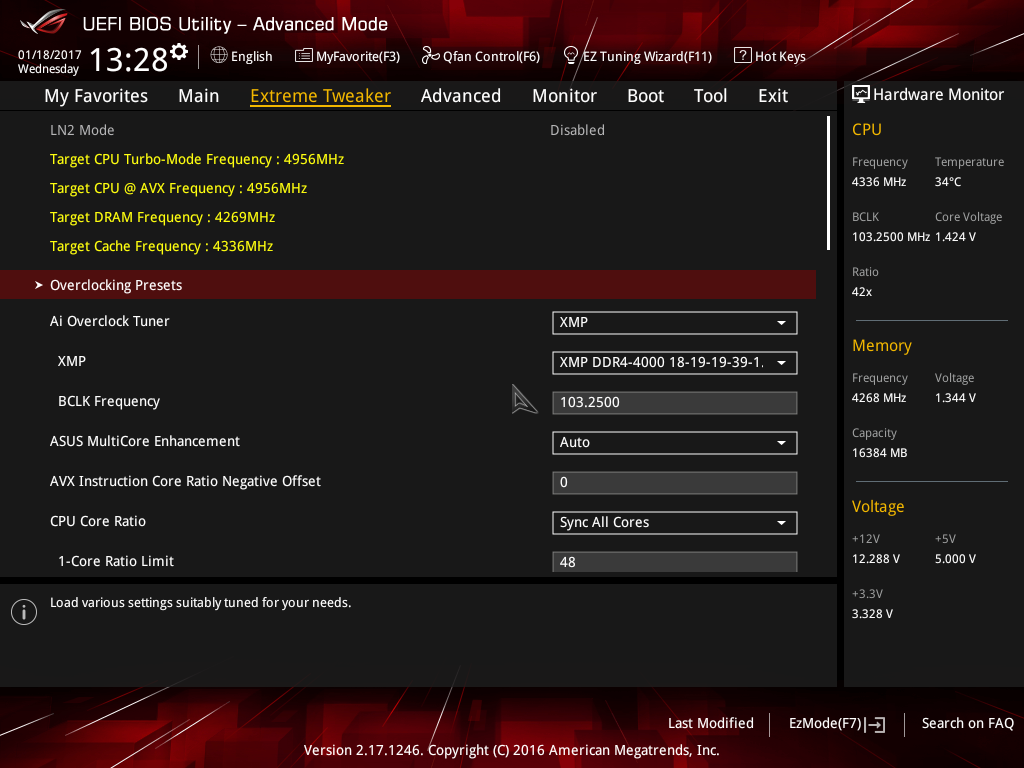This screenshot has width=1024, height=768.
Task: Click the 01/18/2017 date text
Action: click(x=50, y=55)
